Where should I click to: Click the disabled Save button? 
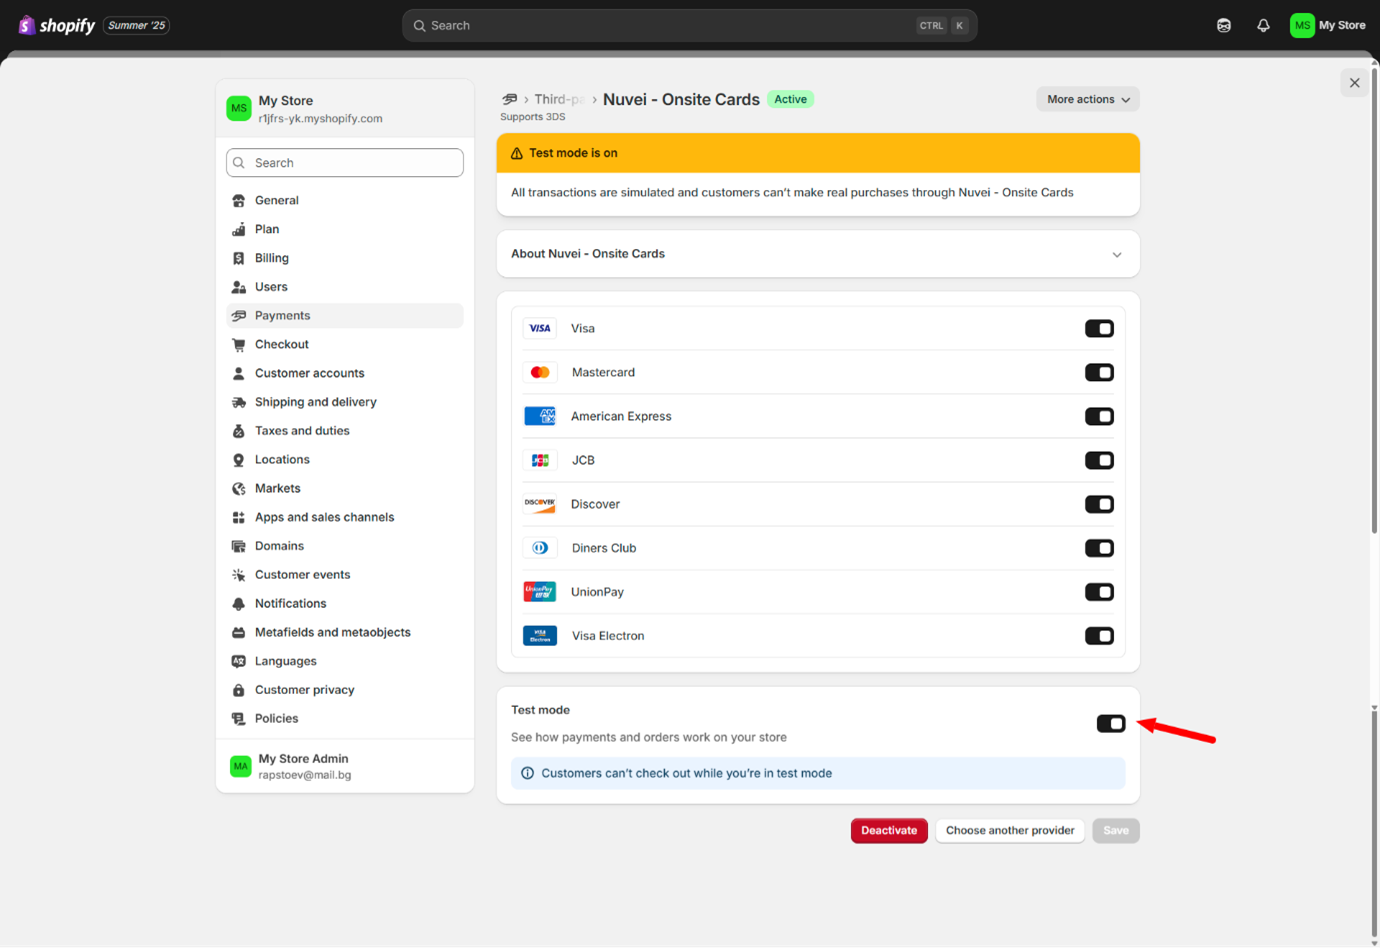[1116, 831]
